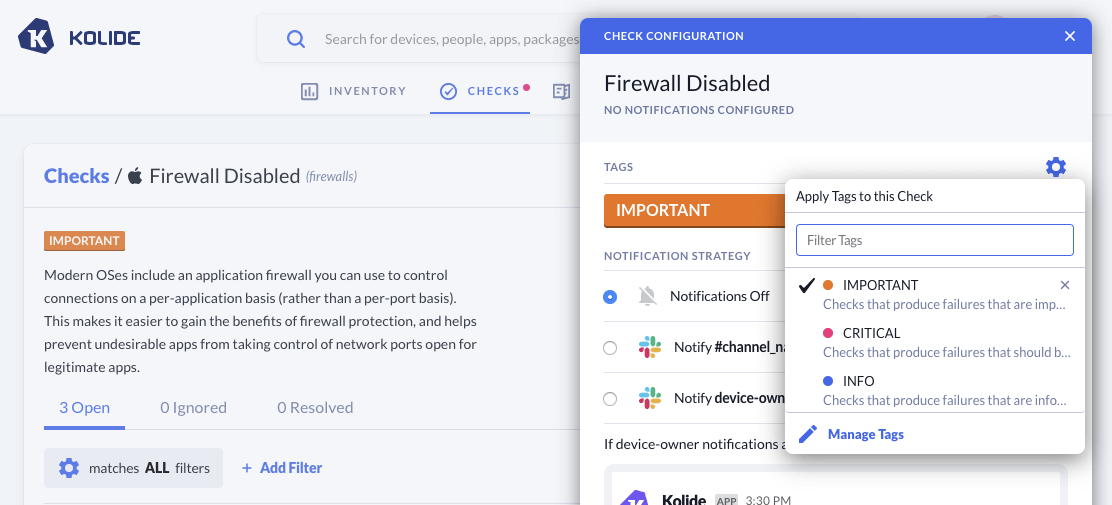Open the Checks breadcrumb link
Image resolution: width=1112 pixels, height=505 pixels.
coord(76,176)
